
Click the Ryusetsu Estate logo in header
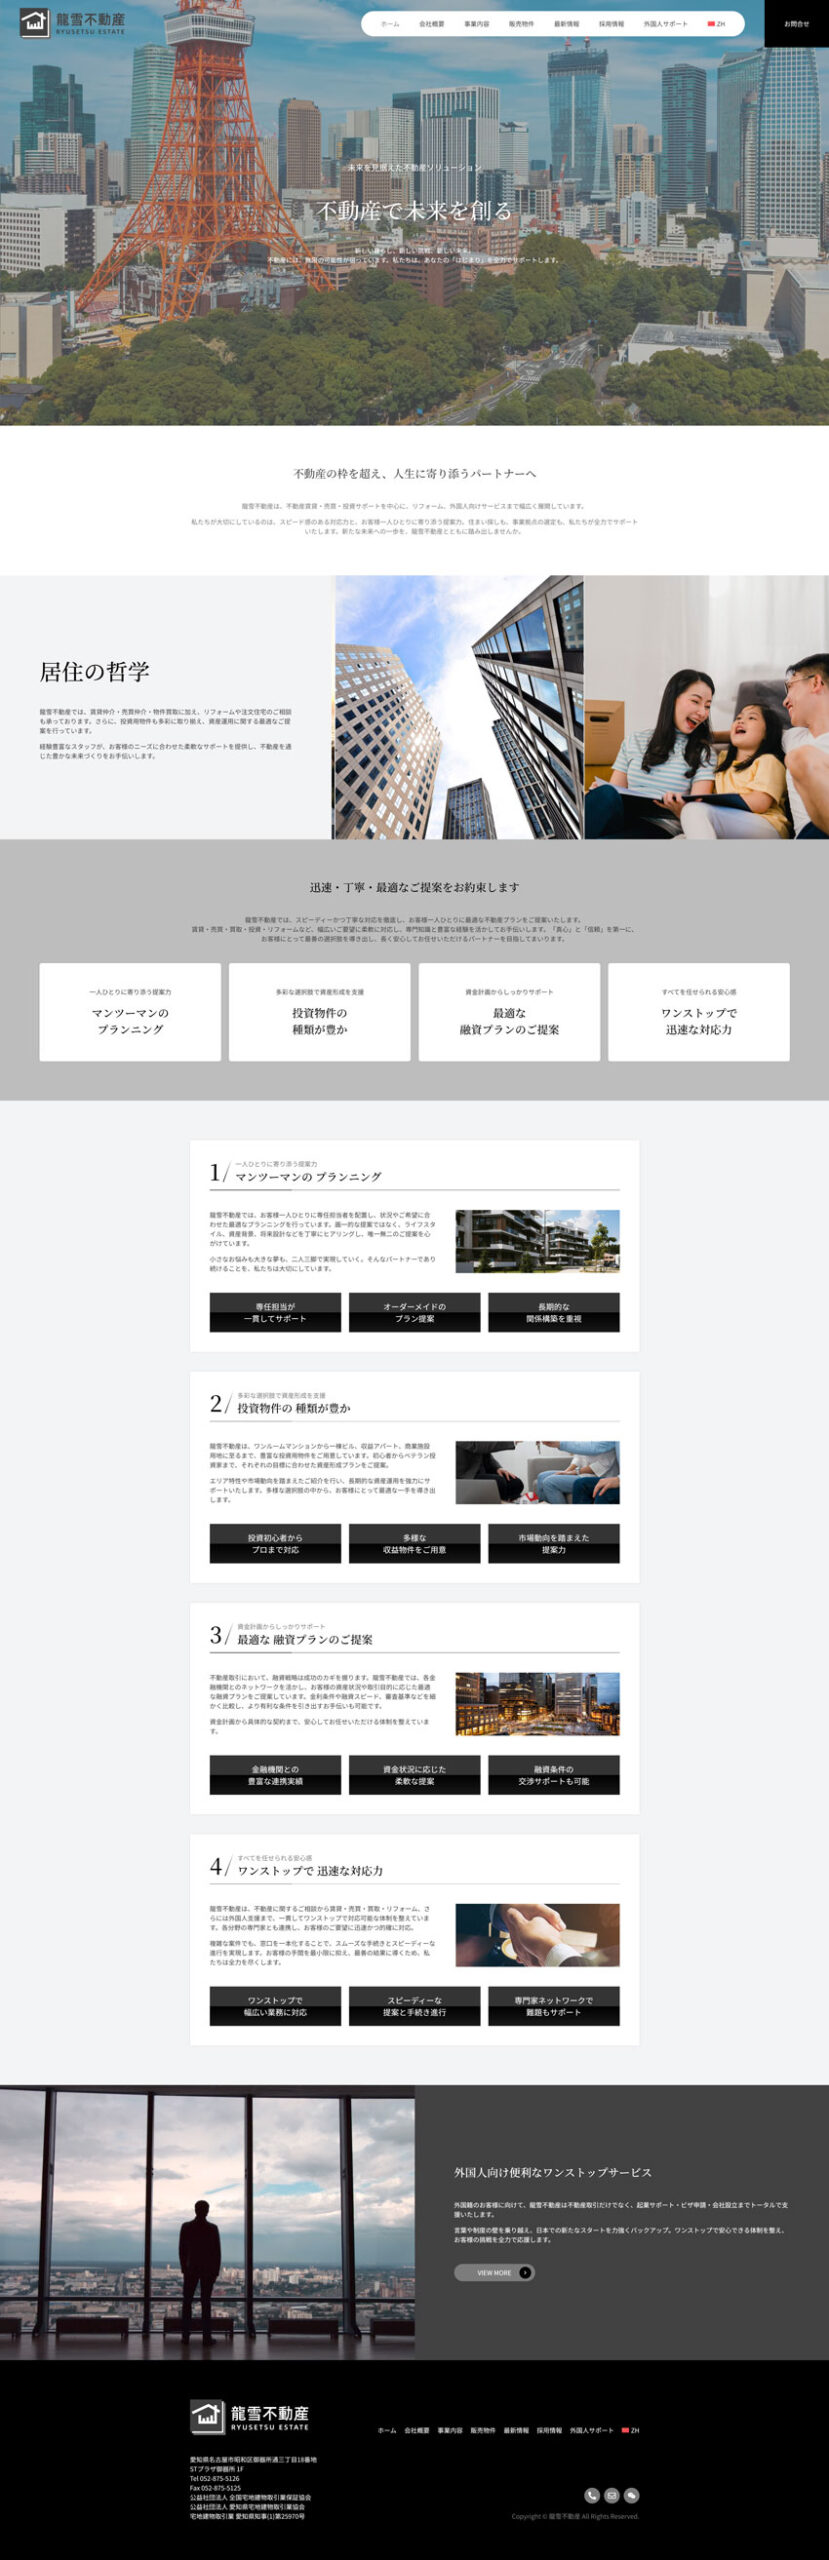[x=73, y=23]
